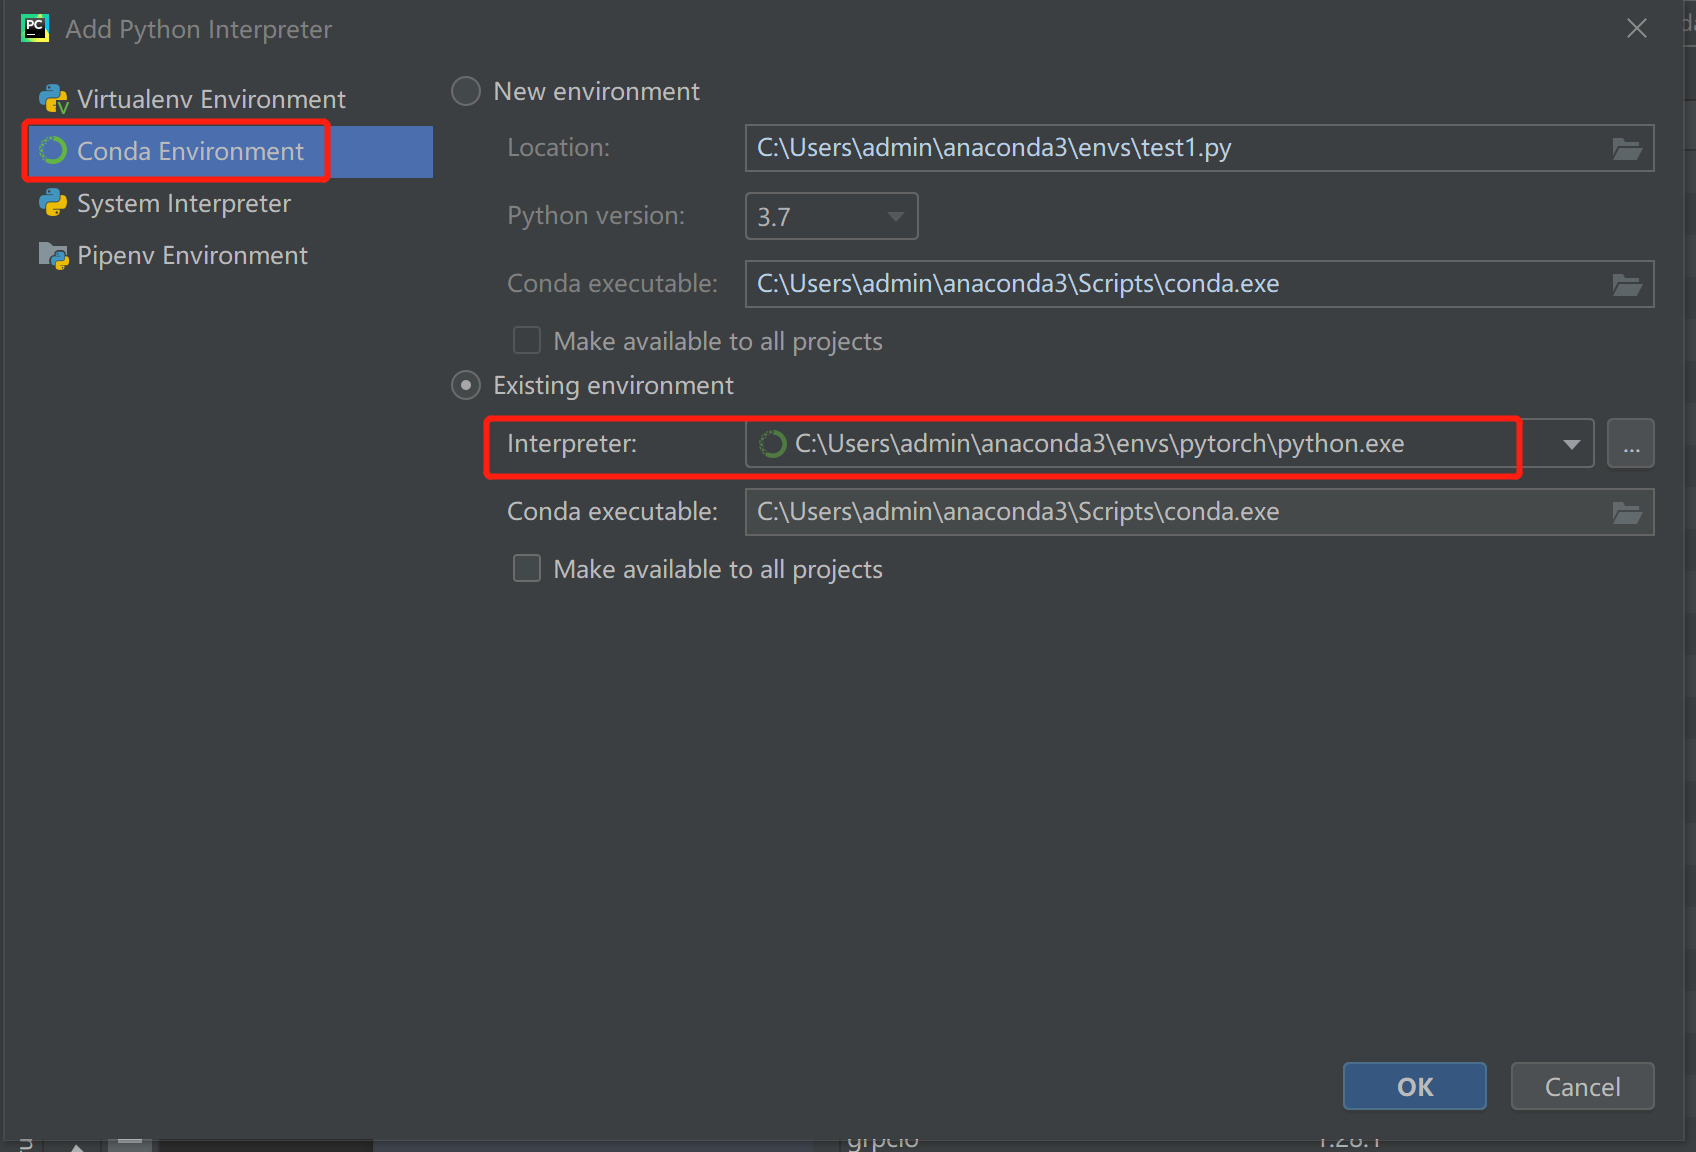Image resolution: width=1696 pixels, height=1152 pixels.
Task: Open the Python version 3.7 dropdown
Action: 831,216
